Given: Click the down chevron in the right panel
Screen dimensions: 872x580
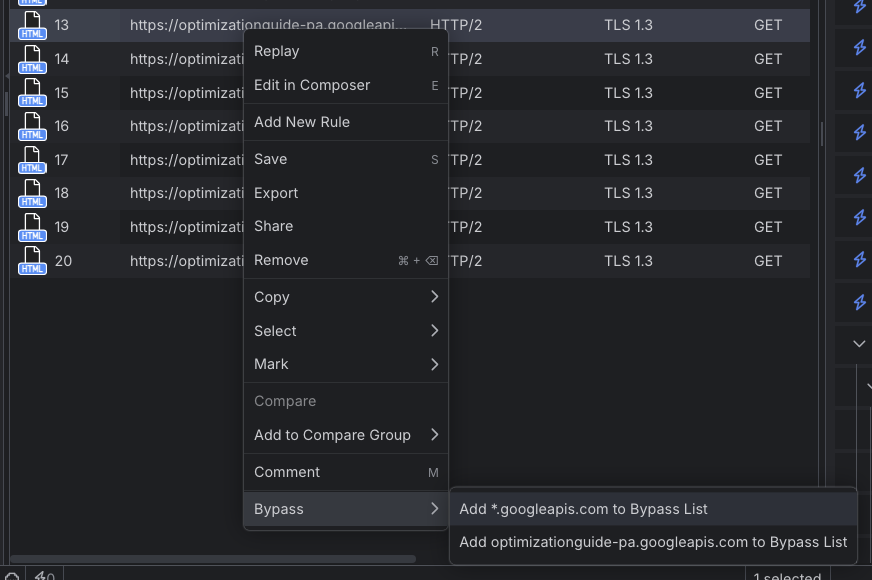Looking at the screenshot, I should point(859,344).
